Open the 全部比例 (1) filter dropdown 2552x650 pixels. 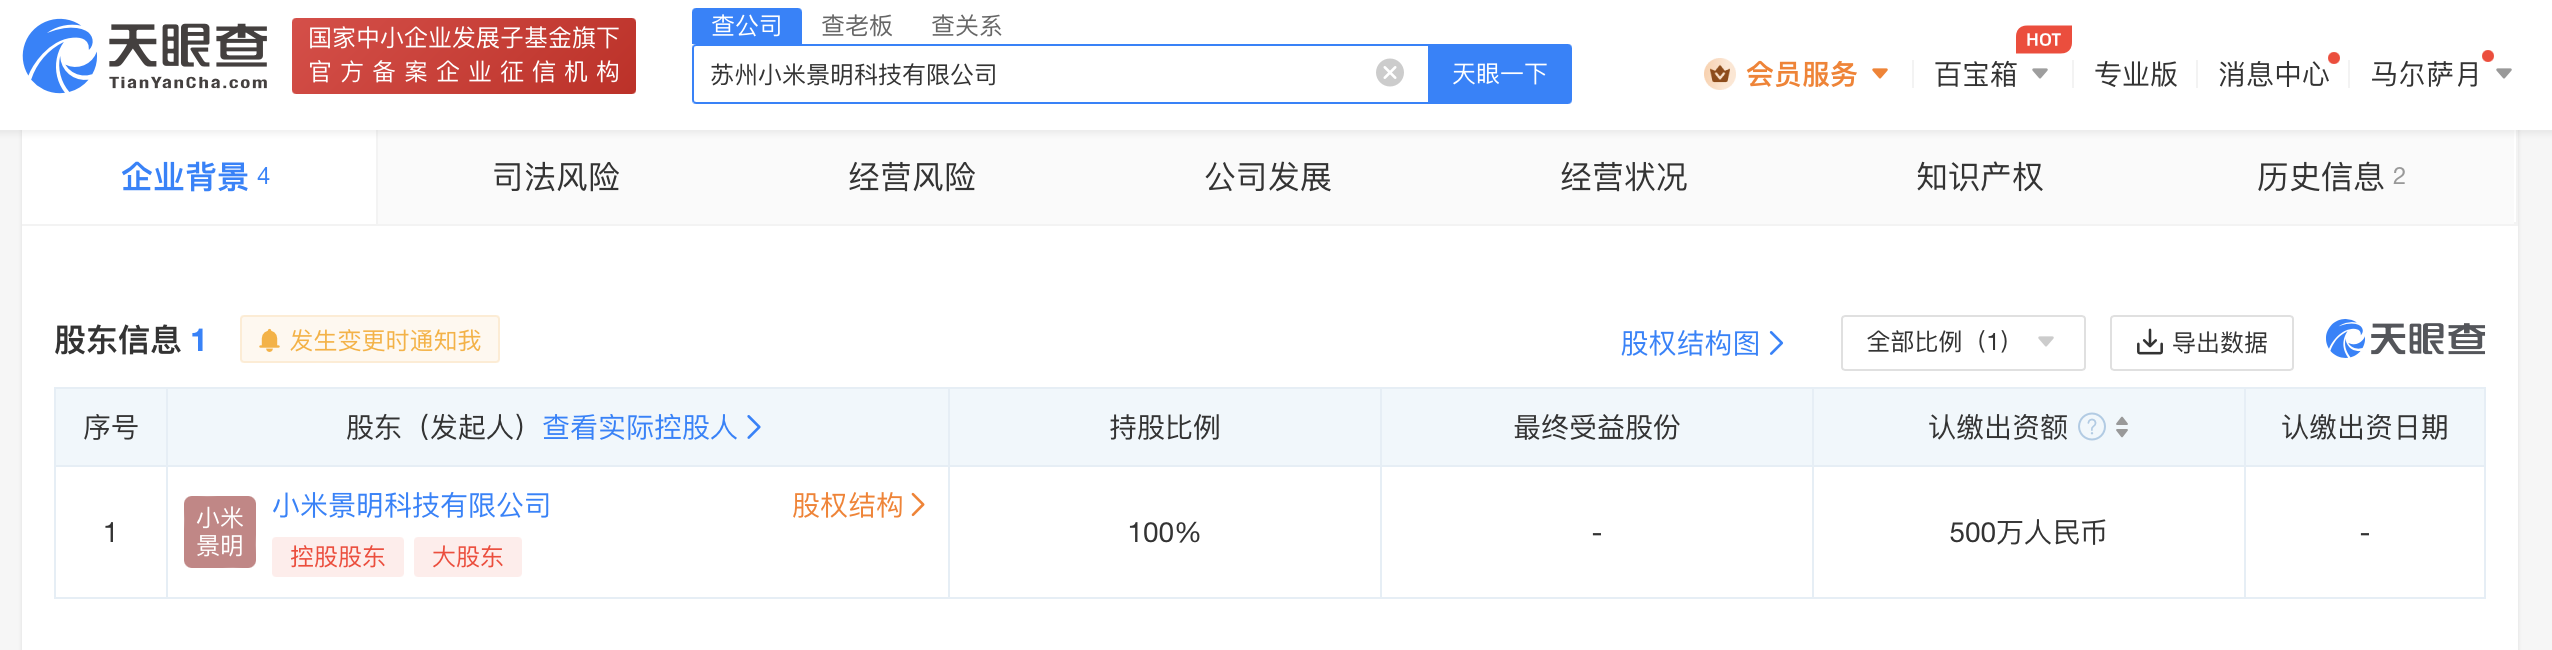(1963, 341)
